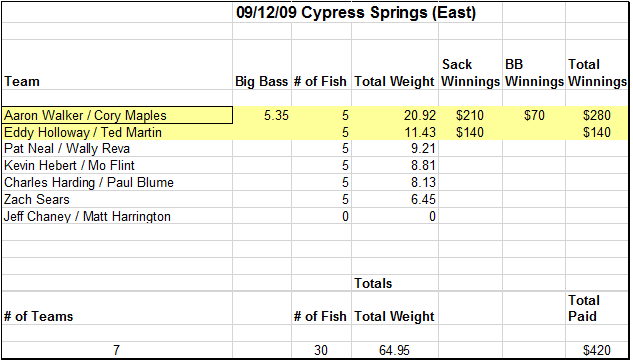The image size is (633, 363).
Task: Click the total weight sum 64.95
Action: tap(395, 350)
